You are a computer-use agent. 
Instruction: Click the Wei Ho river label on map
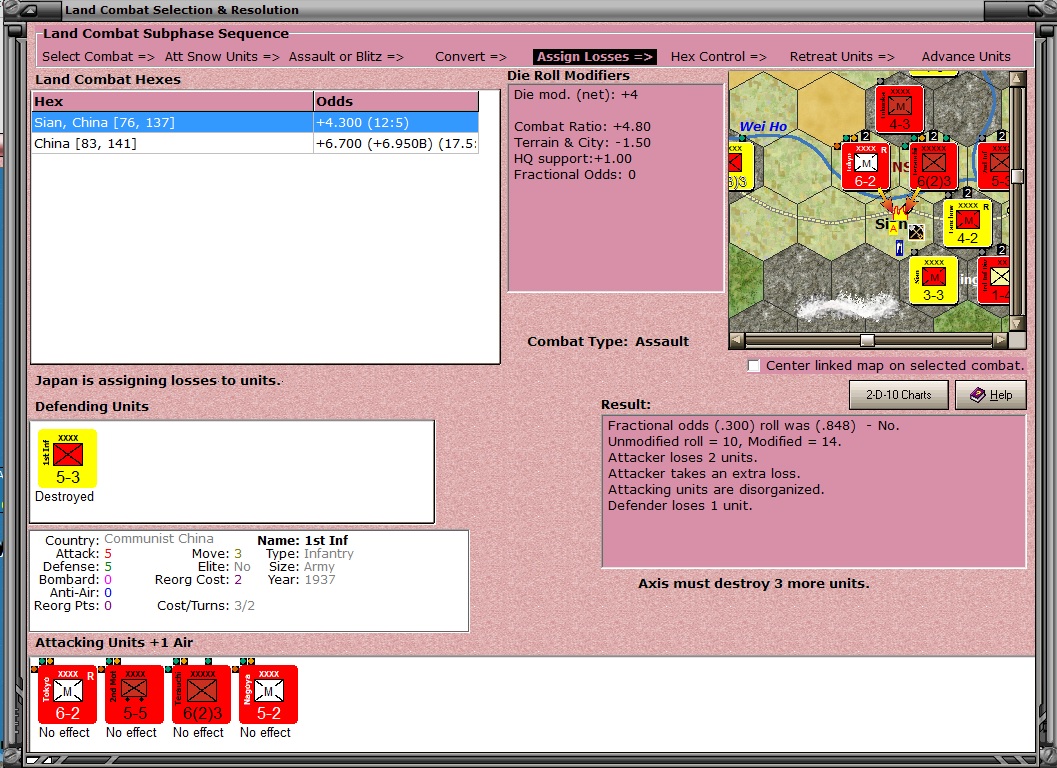(x=763, y=127)
